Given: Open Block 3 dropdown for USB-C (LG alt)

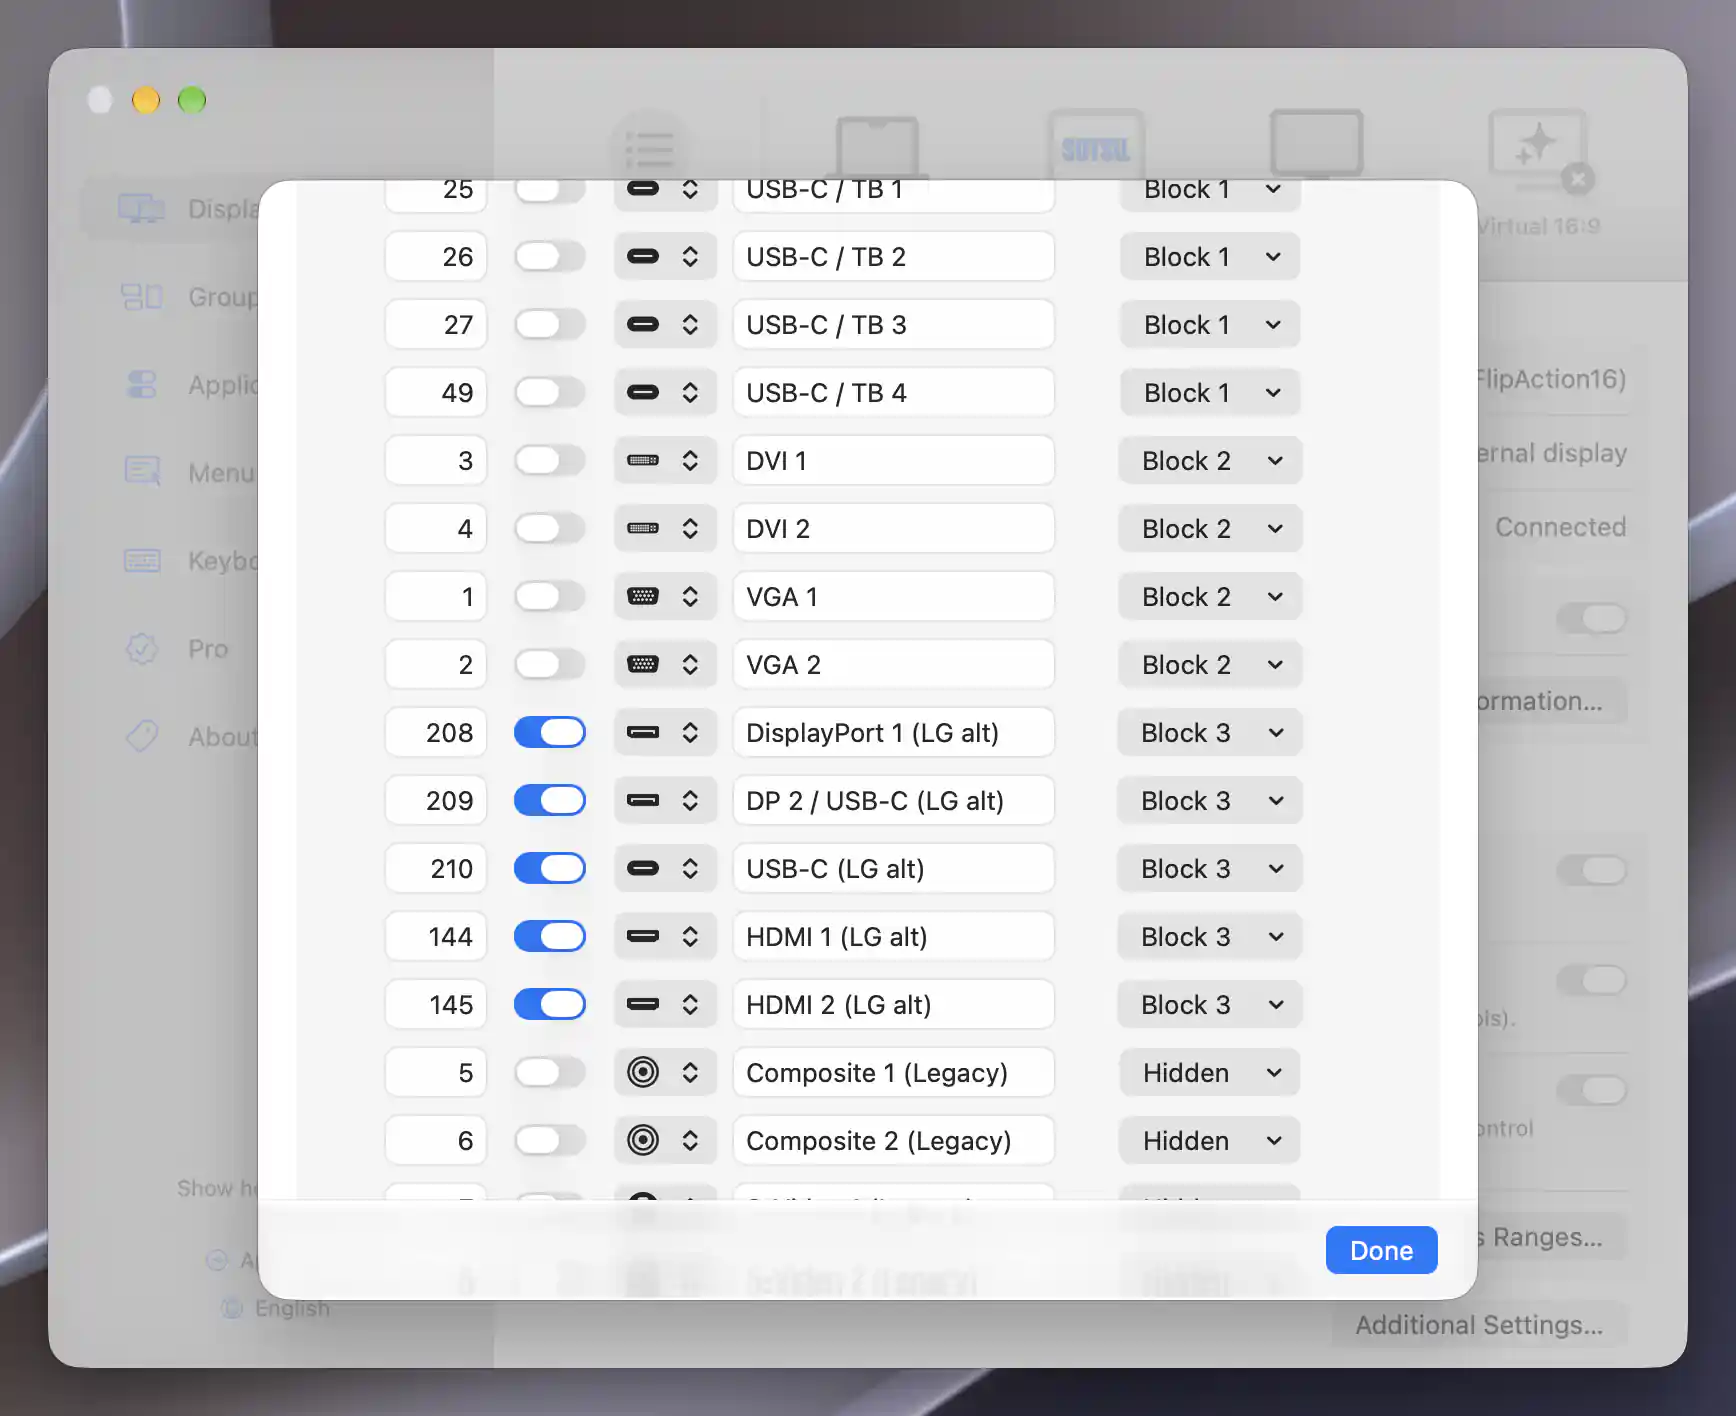Looking at the screenshot, I should point(1210,869).
